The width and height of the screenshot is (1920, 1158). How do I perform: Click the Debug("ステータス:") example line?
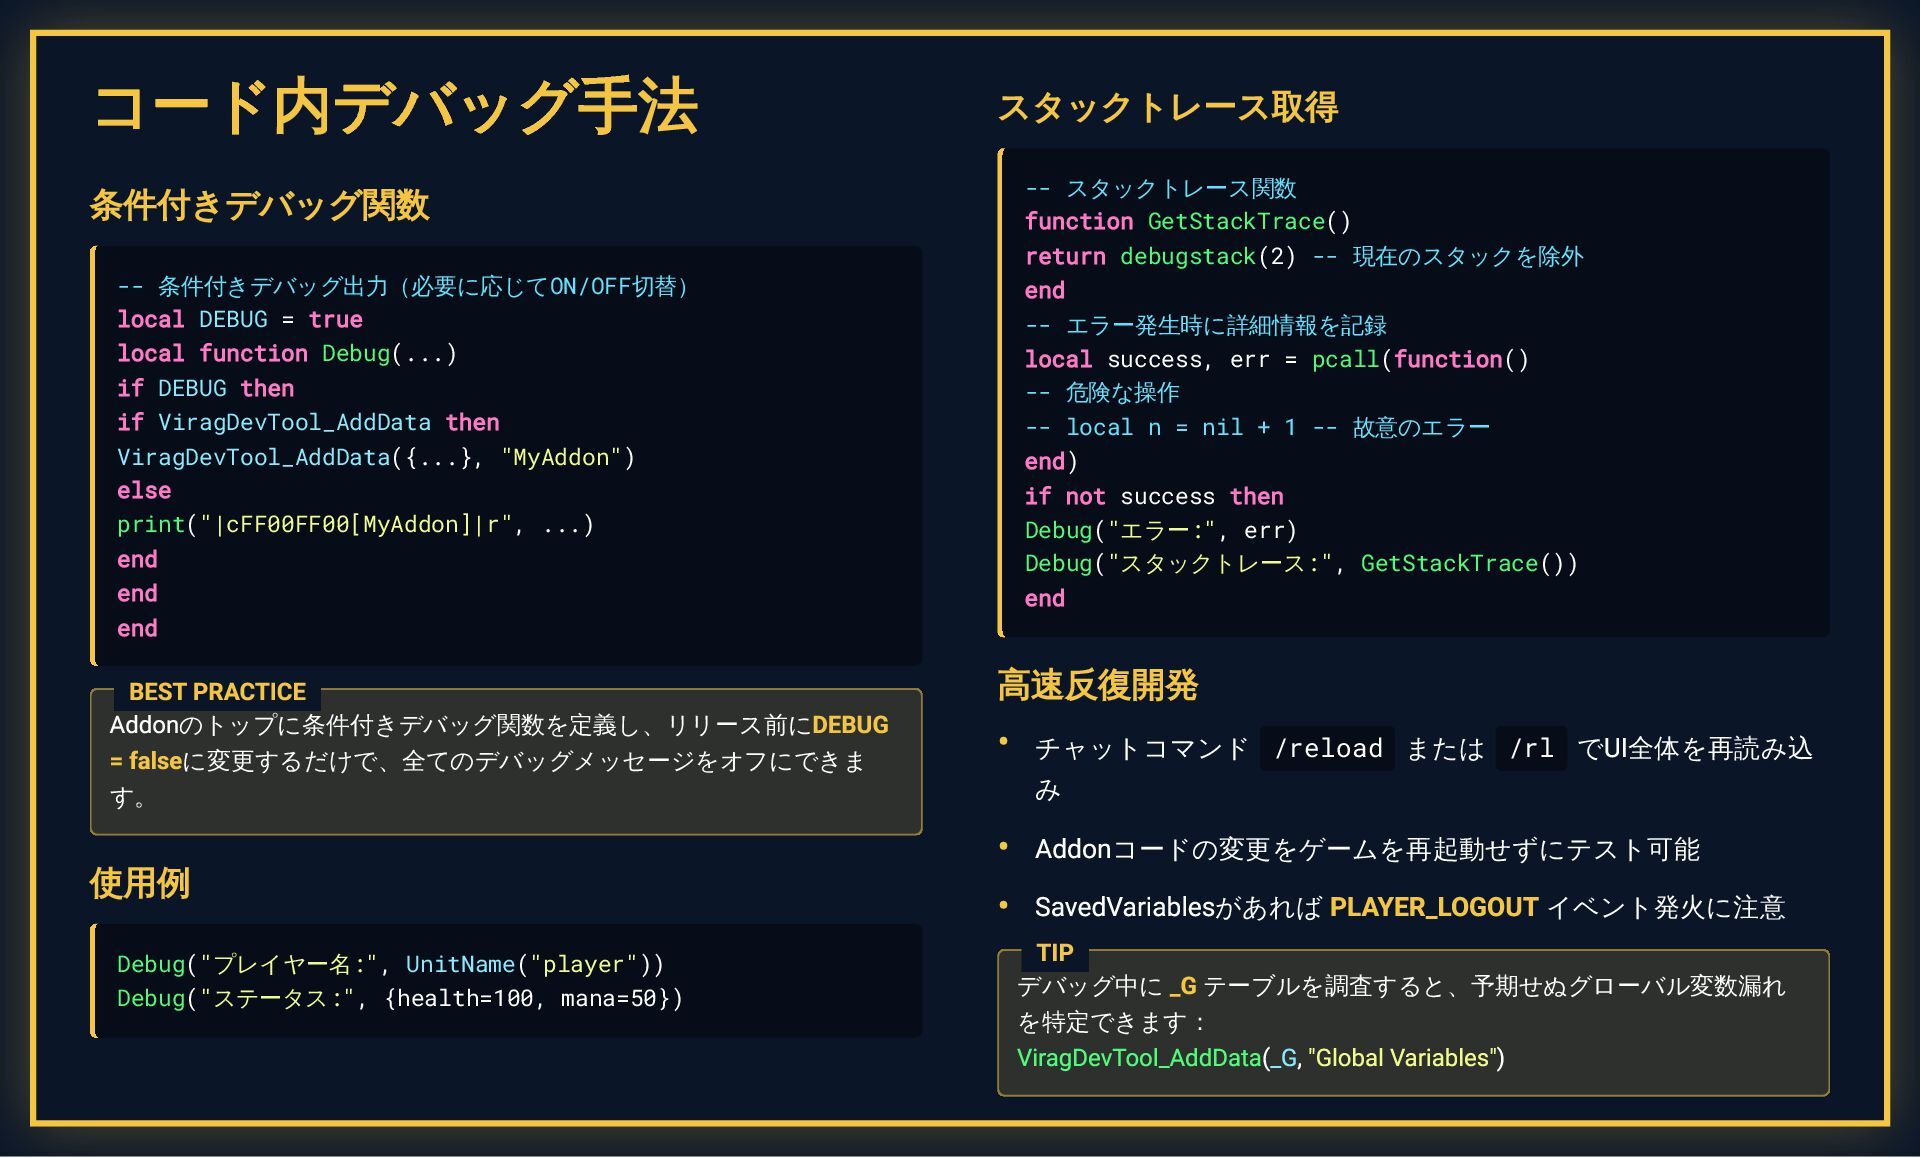click(399, 998)
